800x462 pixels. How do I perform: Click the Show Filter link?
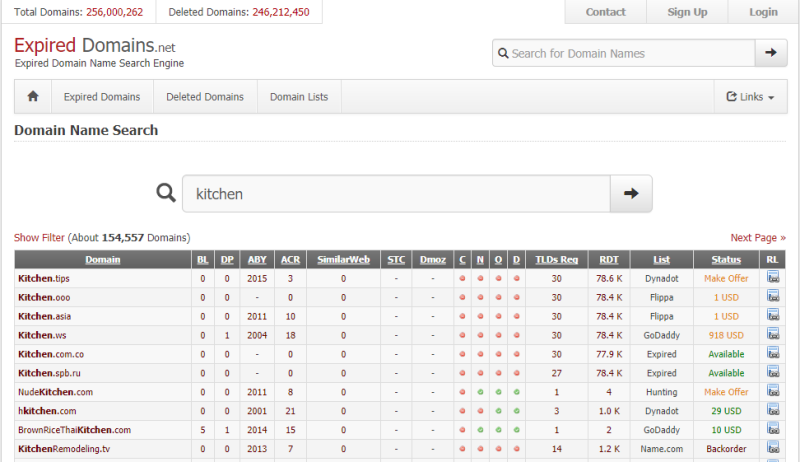[39, 238]
